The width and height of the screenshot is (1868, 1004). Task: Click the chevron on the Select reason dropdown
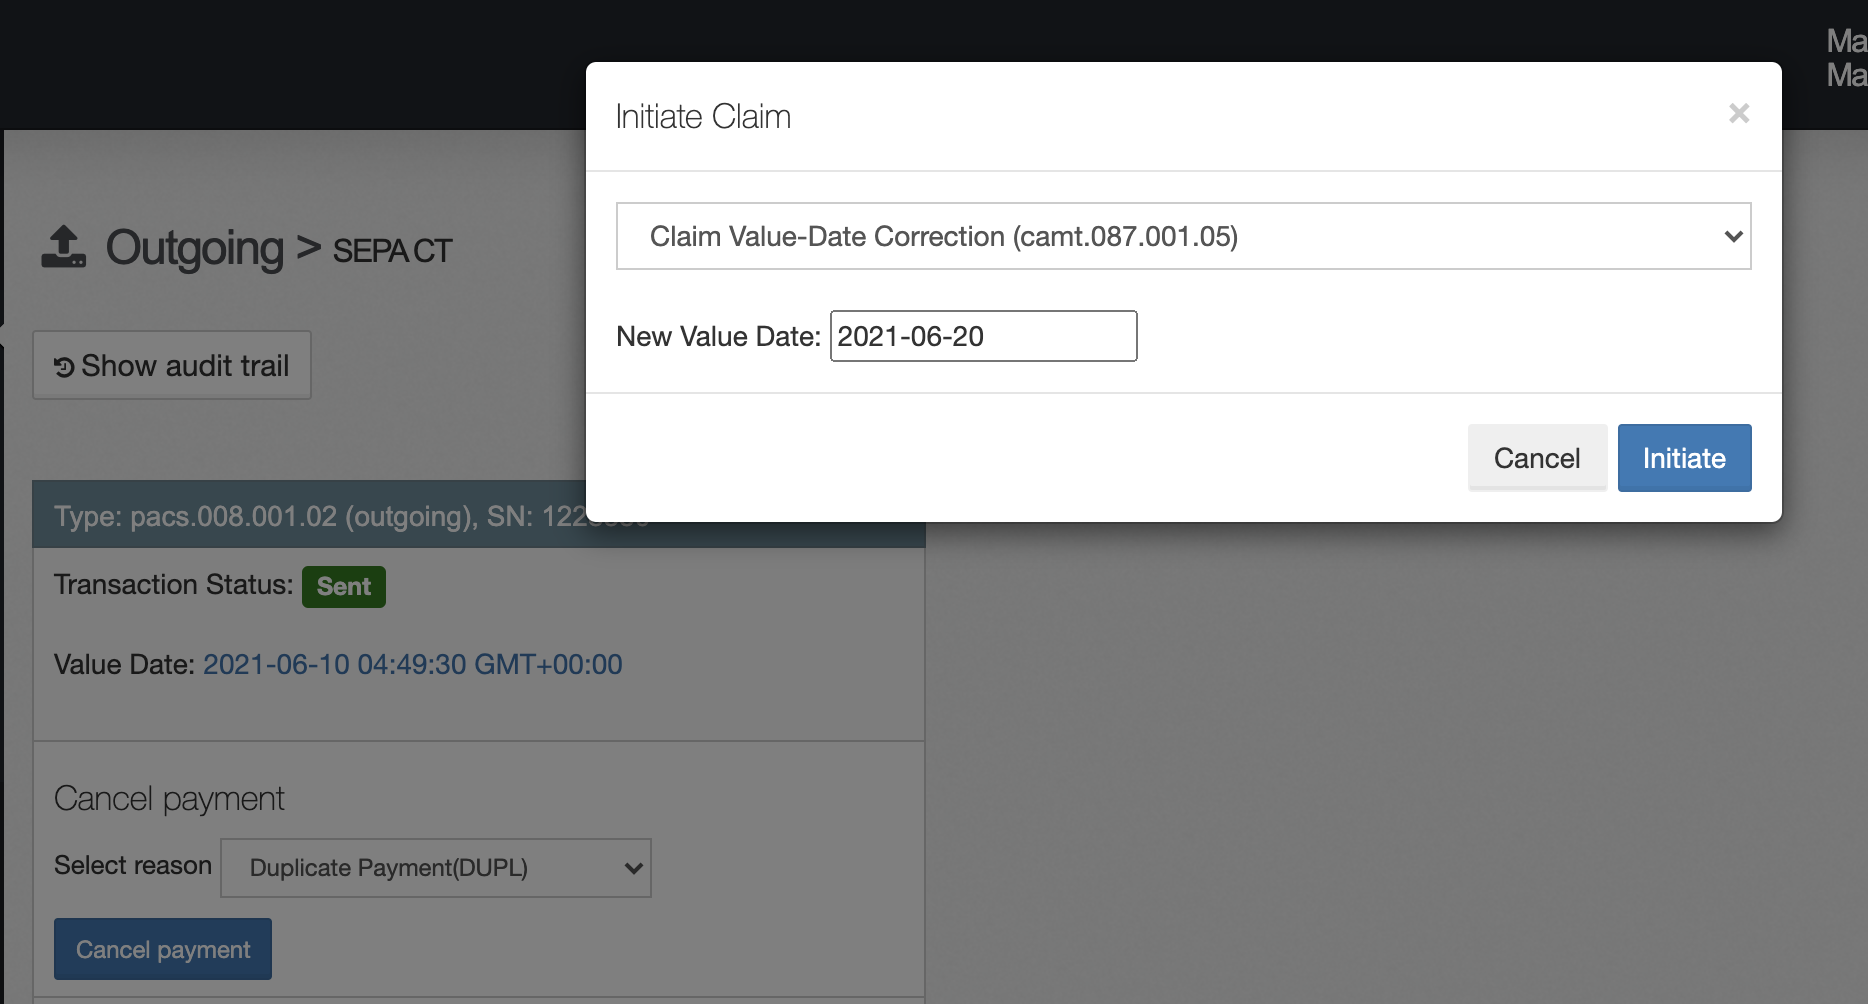tap(631, 868)
